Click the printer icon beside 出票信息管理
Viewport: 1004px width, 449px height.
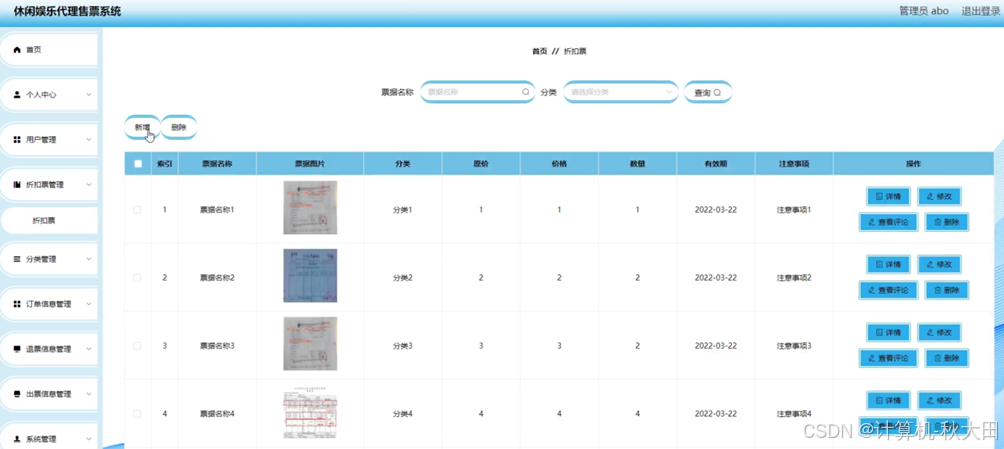point(17,394)
